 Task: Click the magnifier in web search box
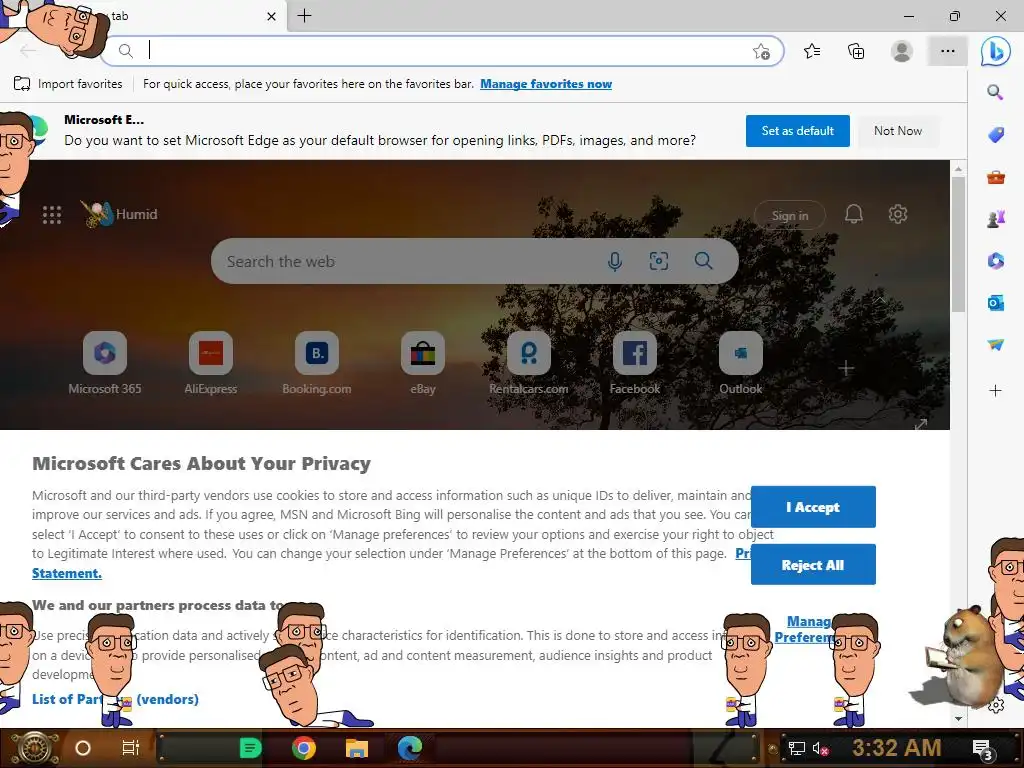[x=703, y=261]
